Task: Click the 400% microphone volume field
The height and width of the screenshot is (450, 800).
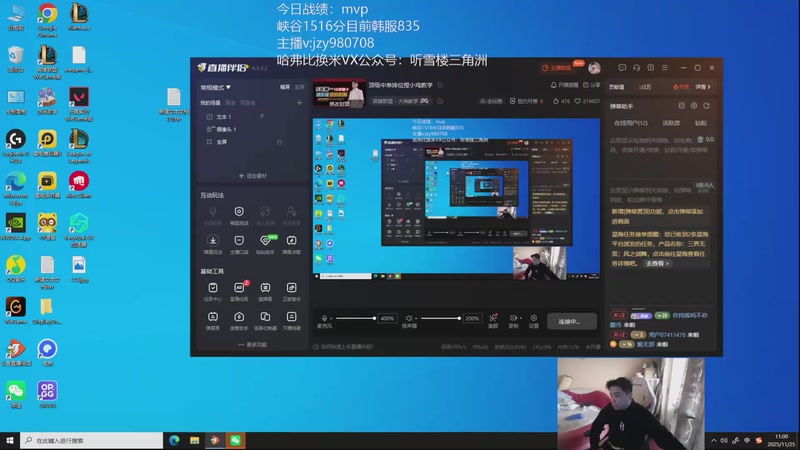Action: point(387,318)
